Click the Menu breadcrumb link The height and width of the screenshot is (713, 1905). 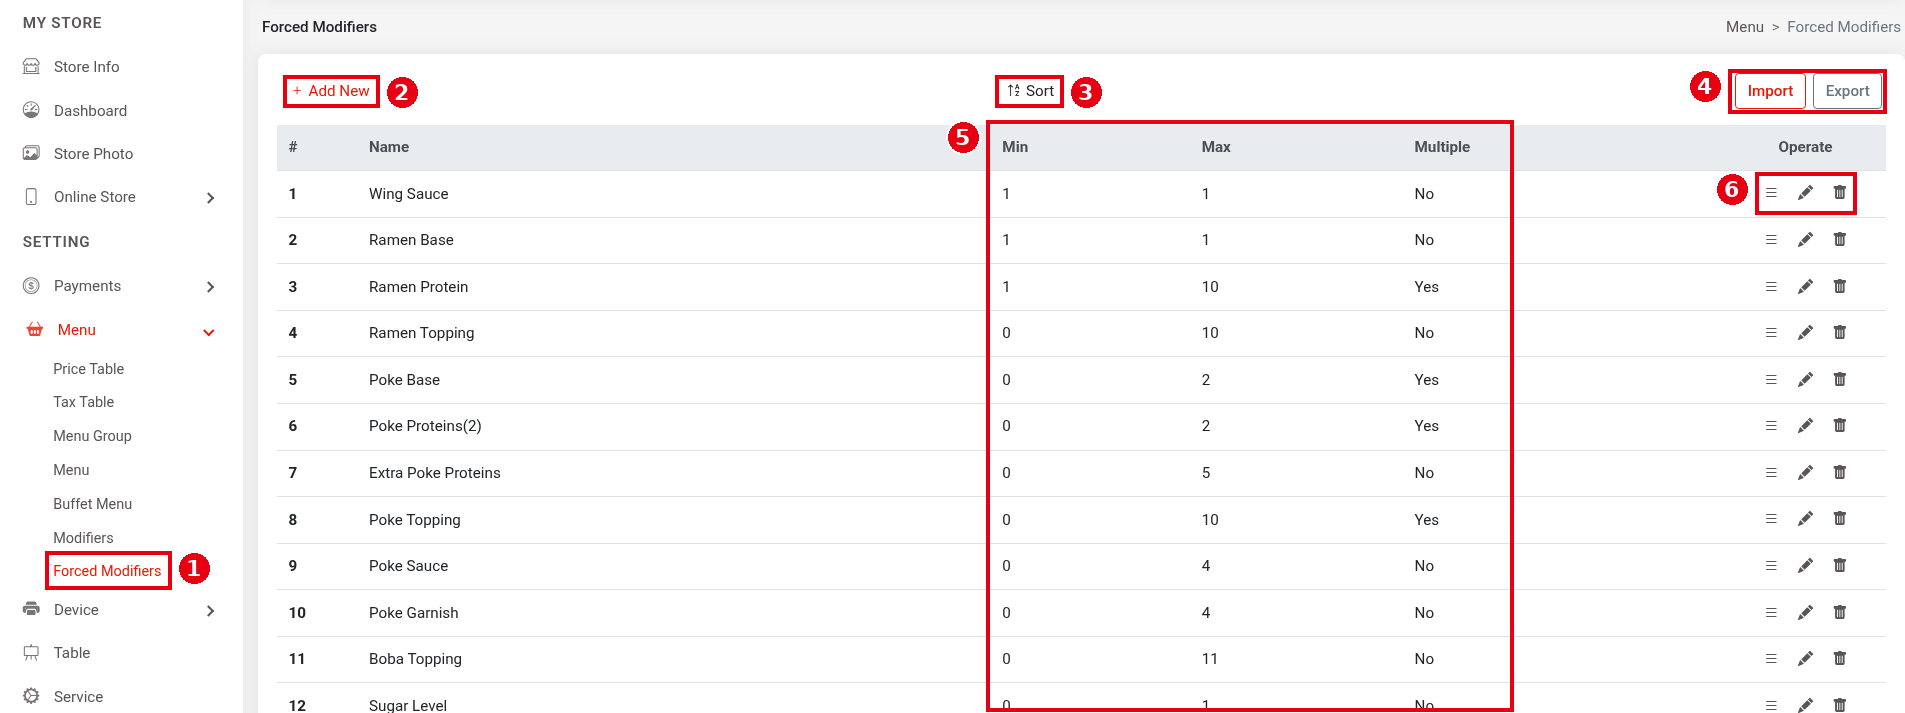click(x=1745, y=27)
